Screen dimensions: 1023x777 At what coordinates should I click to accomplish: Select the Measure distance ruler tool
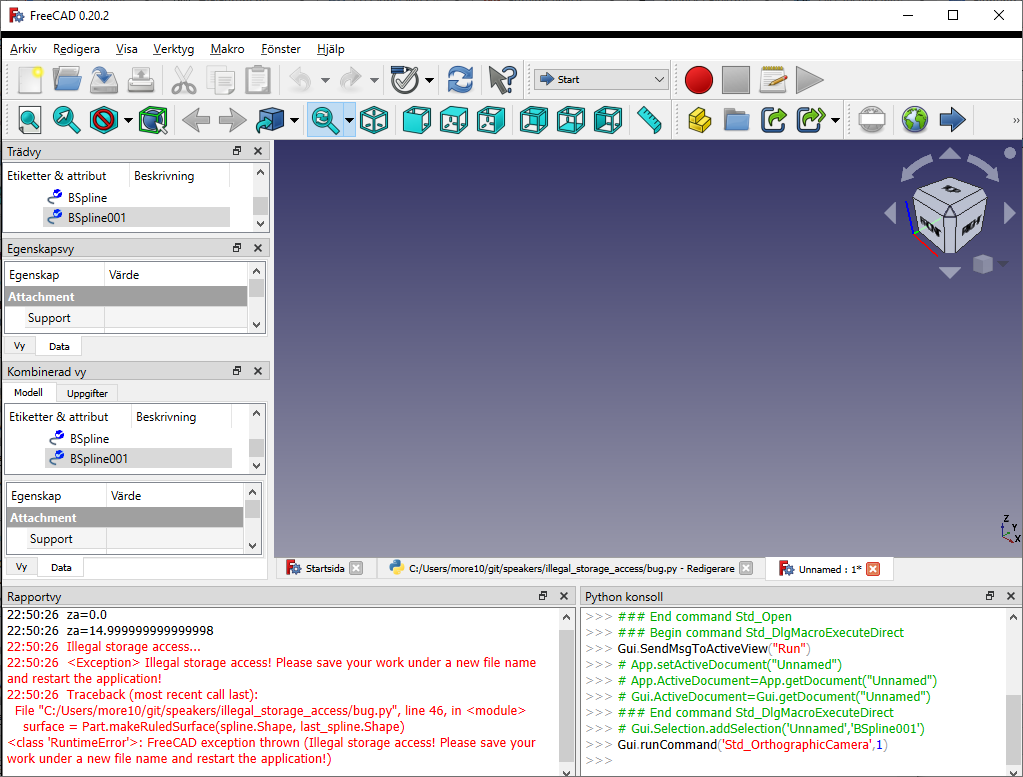pyautogui.click(x=648, y=119)
